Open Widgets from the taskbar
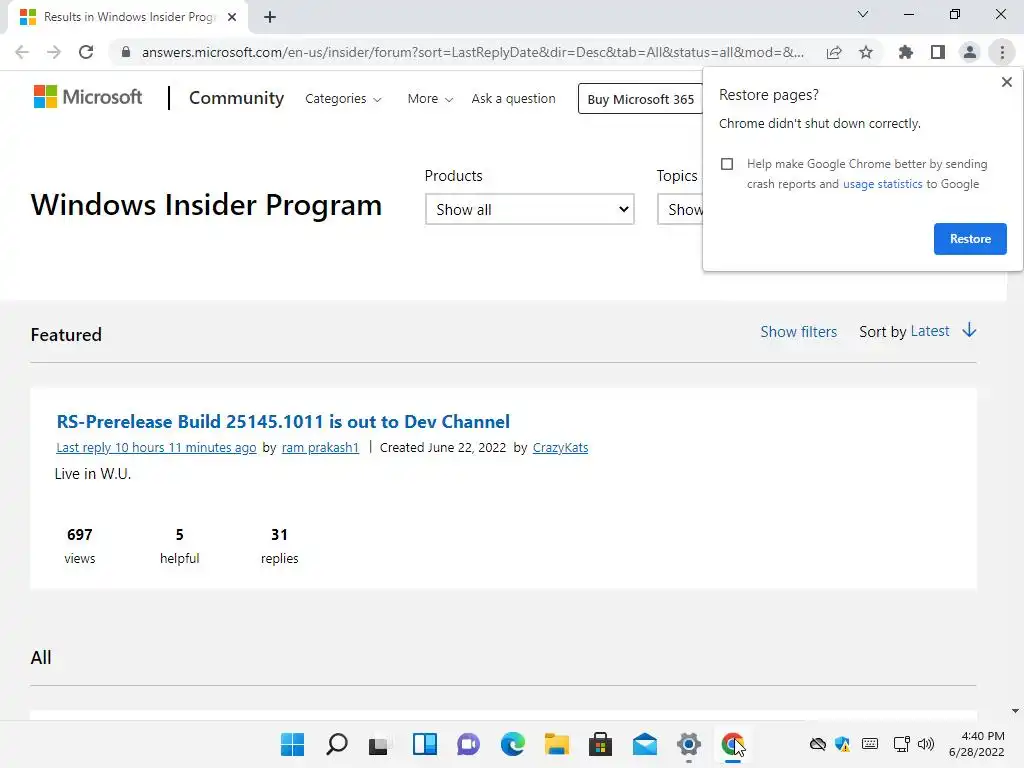 [x=424, y=744]
